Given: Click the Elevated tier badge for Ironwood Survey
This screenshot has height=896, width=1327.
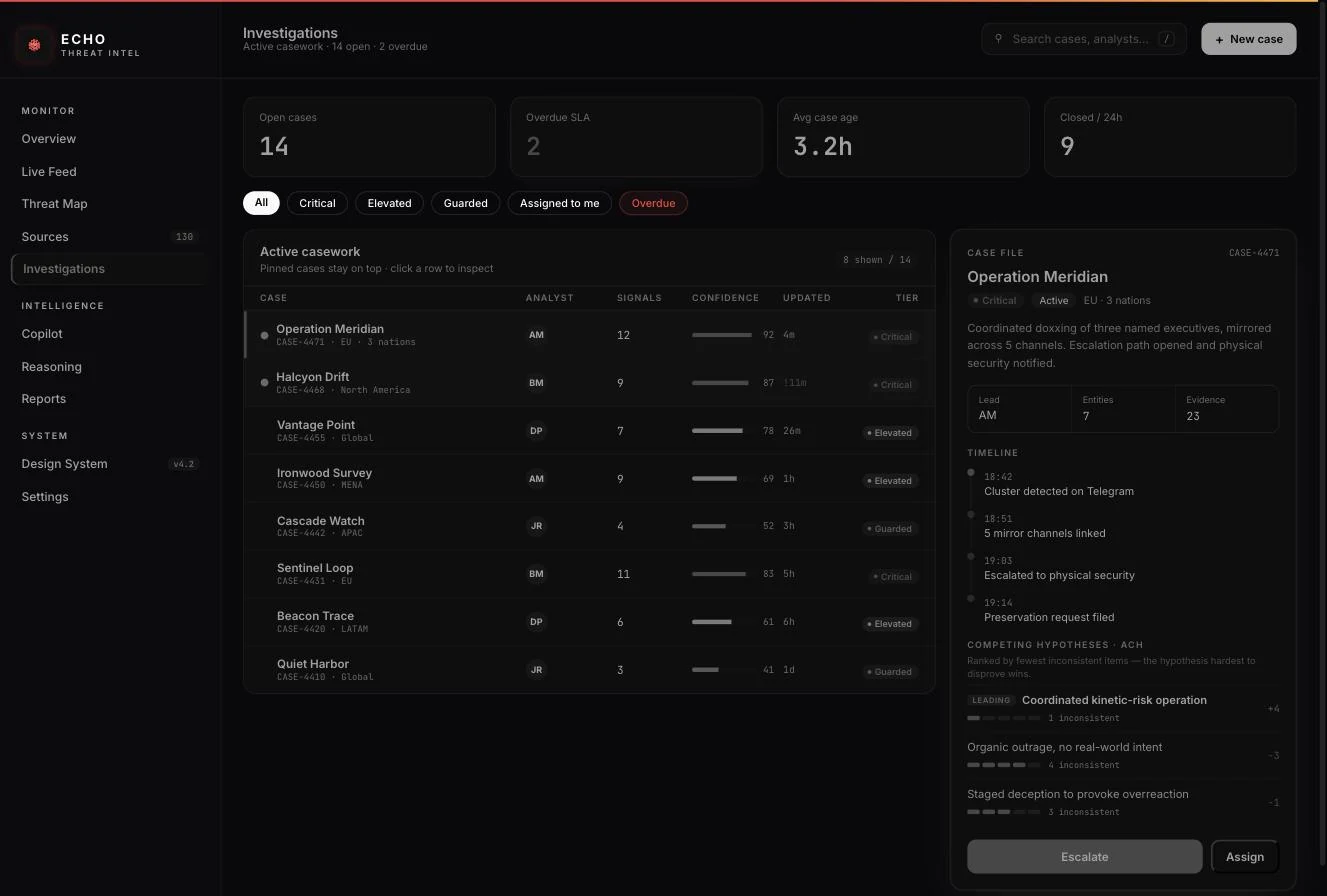Looking at the screenshot, I should coord(891,481).
